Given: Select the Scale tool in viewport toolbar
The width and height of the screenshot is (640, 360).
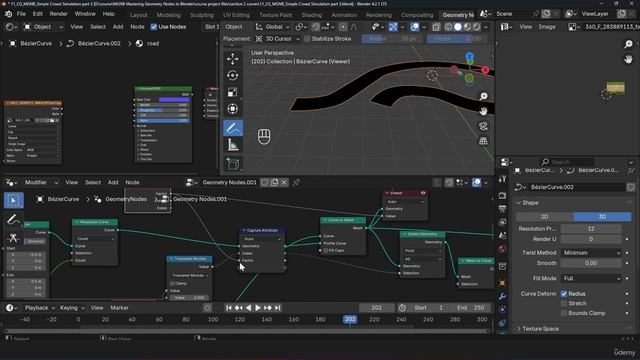Looking at the screenshot, I should coord(233,92).
